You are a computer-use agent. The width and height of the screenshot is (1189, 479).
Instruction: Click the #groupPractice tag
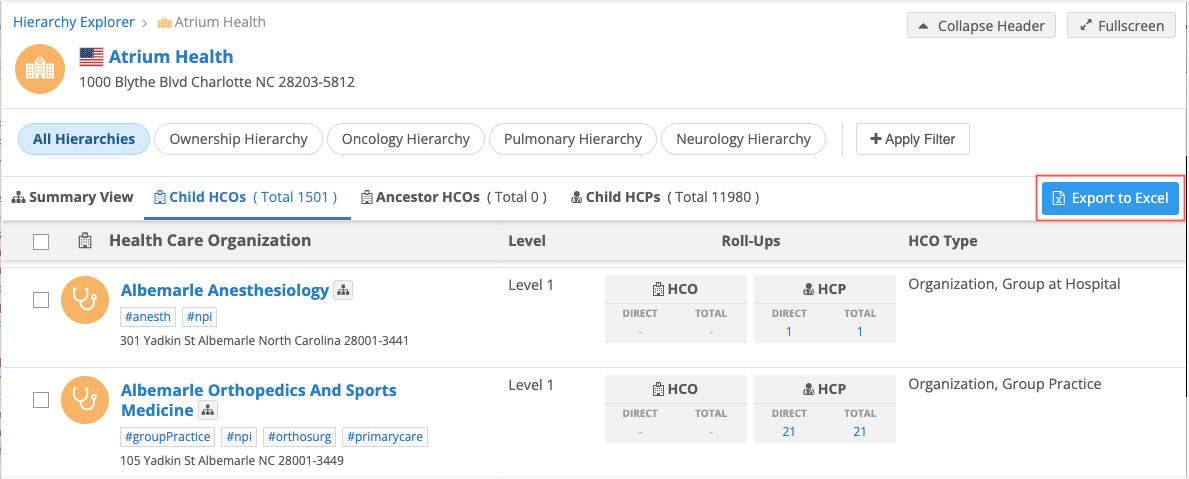point(168,437)
